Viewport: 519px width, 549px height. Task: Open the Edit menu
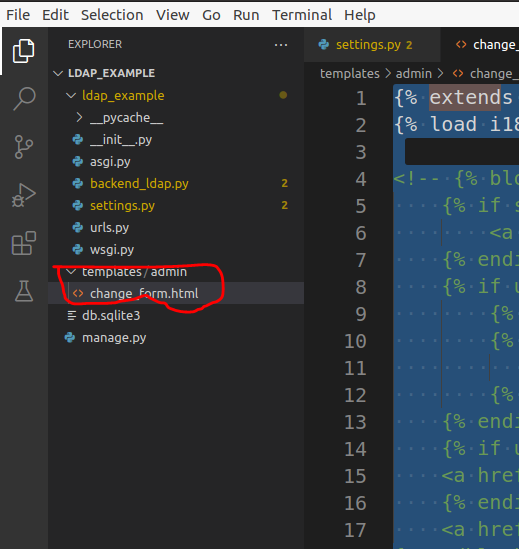pos(55,15)
